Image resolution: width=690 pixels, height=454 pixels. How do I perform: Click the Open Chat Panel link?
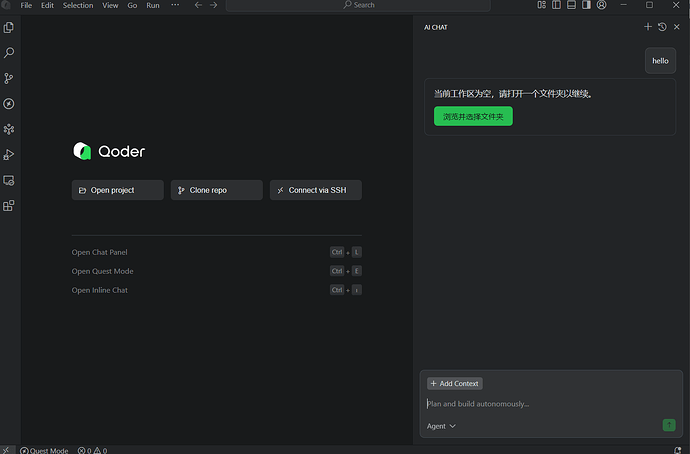click(x=99, y=252)
